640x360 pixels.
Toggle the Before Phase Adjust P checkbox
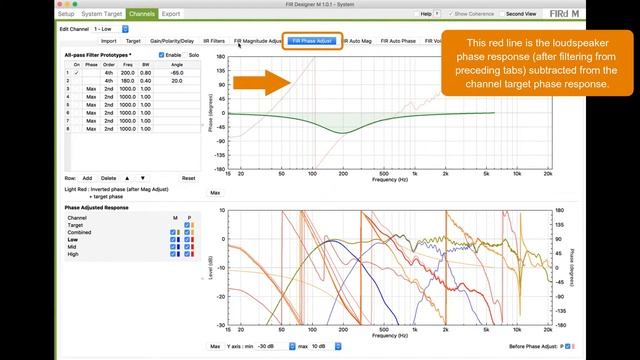coord(567,347)
